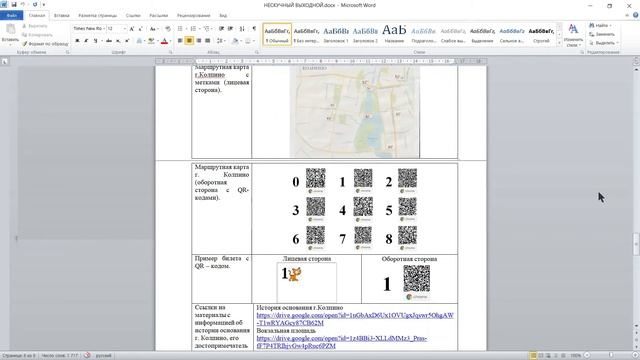The width and height of the screenshot is (640, 360).
Task: Toggle underline formatting
Action: [96, 41]
